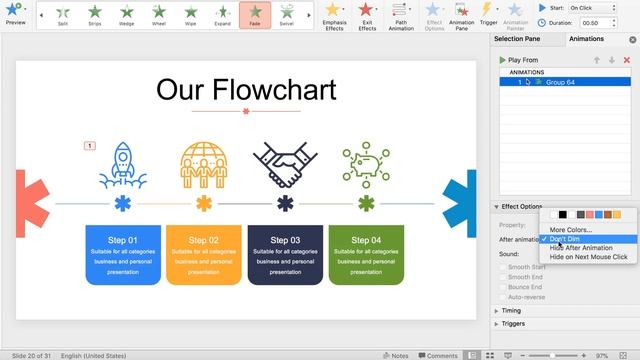This screenshot has height=360, width=640.
Task: Open Notes in status bar
Action: point(396,356)
